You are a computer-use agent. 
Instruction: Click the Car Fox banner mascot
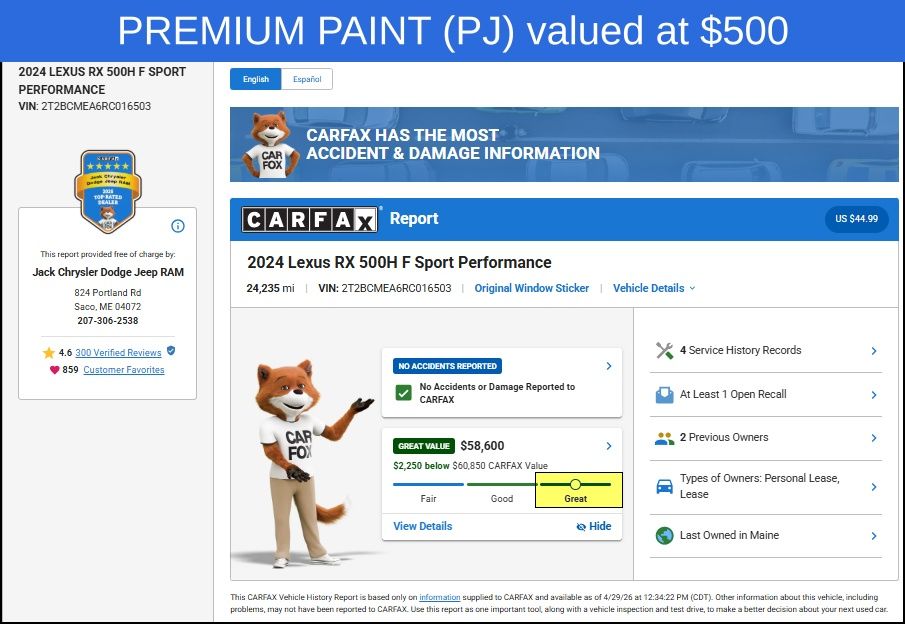pos(270,144)
